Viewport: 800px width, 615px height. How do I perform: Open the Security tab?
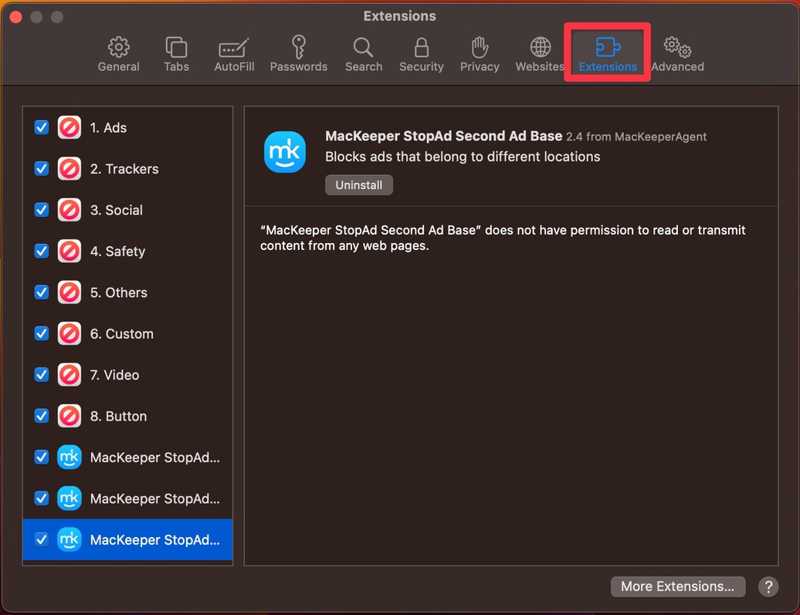421,54
